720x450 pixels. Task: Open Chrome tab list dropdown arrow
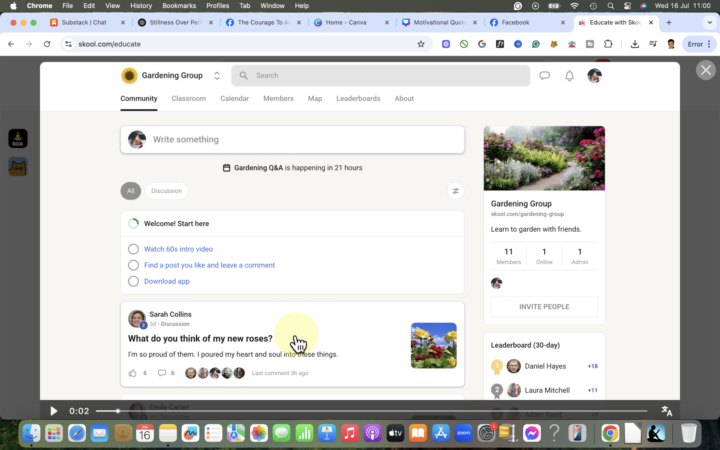click(709, 22)
